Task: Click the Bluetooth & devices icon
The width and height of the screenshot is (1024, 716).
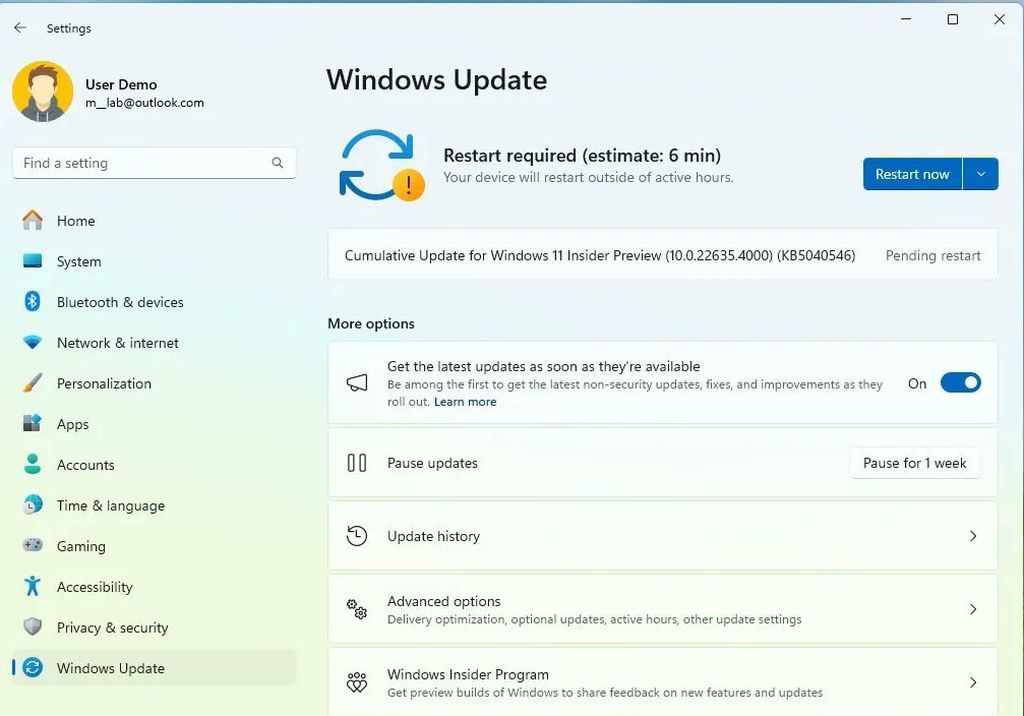Action: click(33, 302)
